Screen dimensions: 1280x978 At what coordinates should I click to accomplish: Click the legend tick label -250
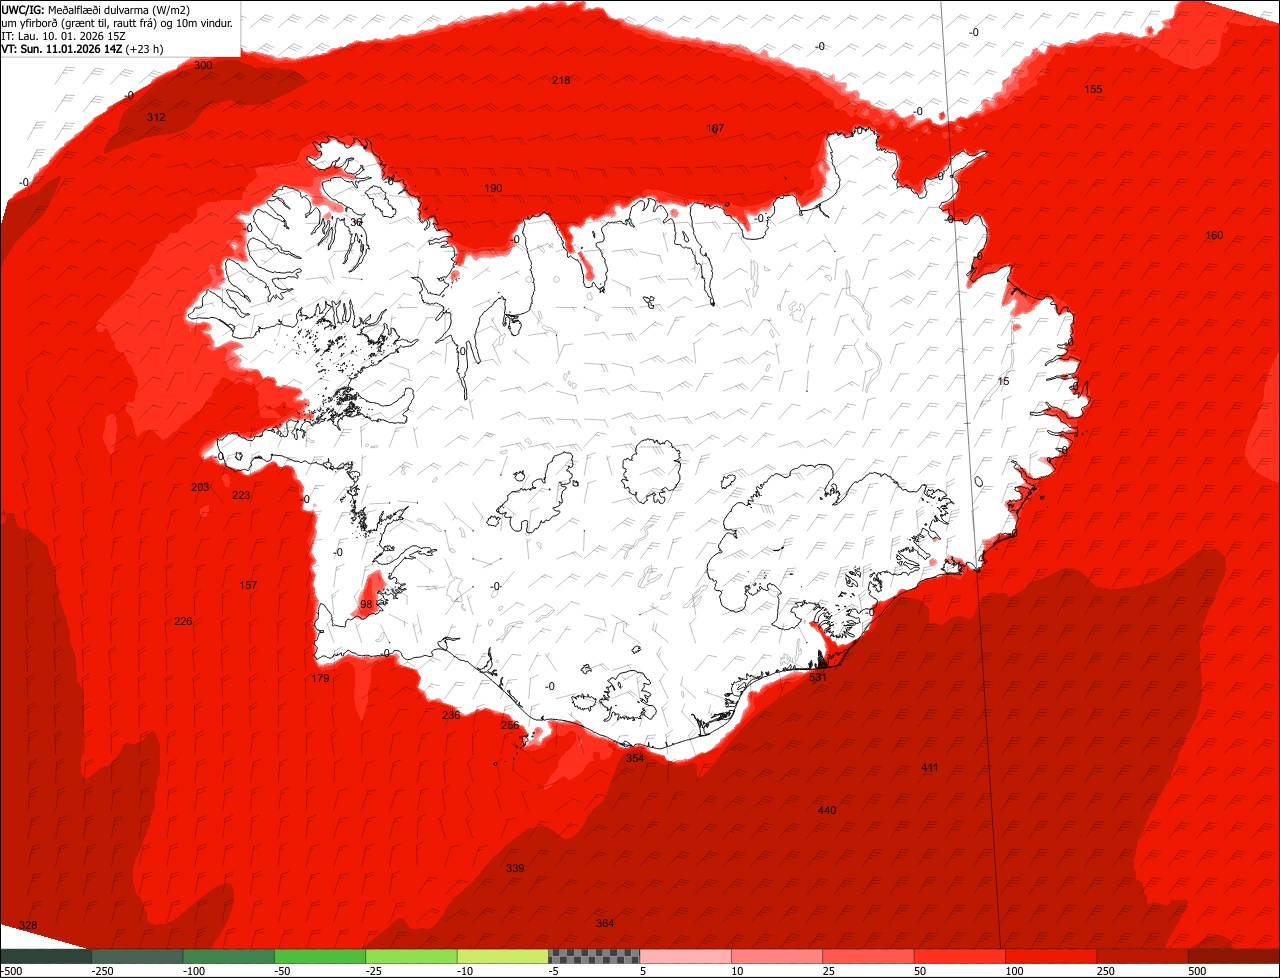(102, 971)
